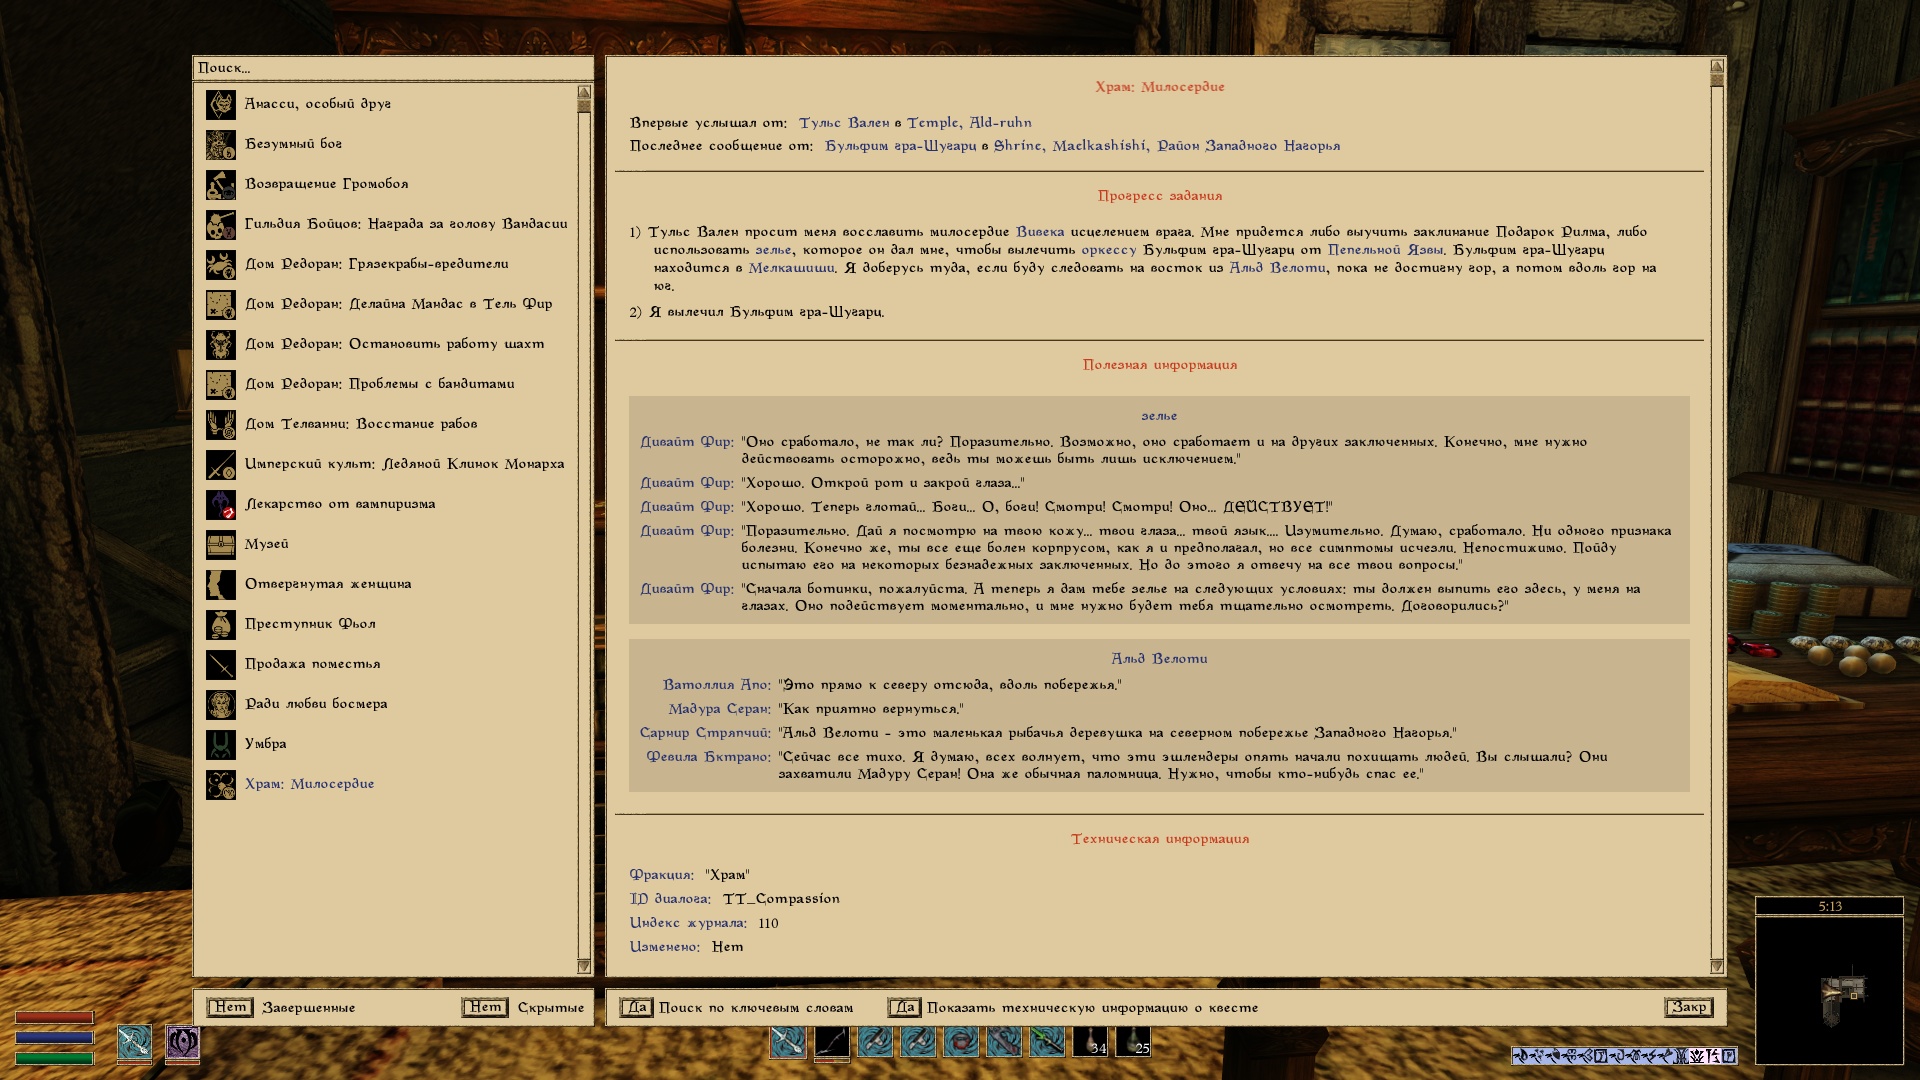1920x1080 pixels.
Task: Click the Музей chest quest icon
Action: click(220, 545)
